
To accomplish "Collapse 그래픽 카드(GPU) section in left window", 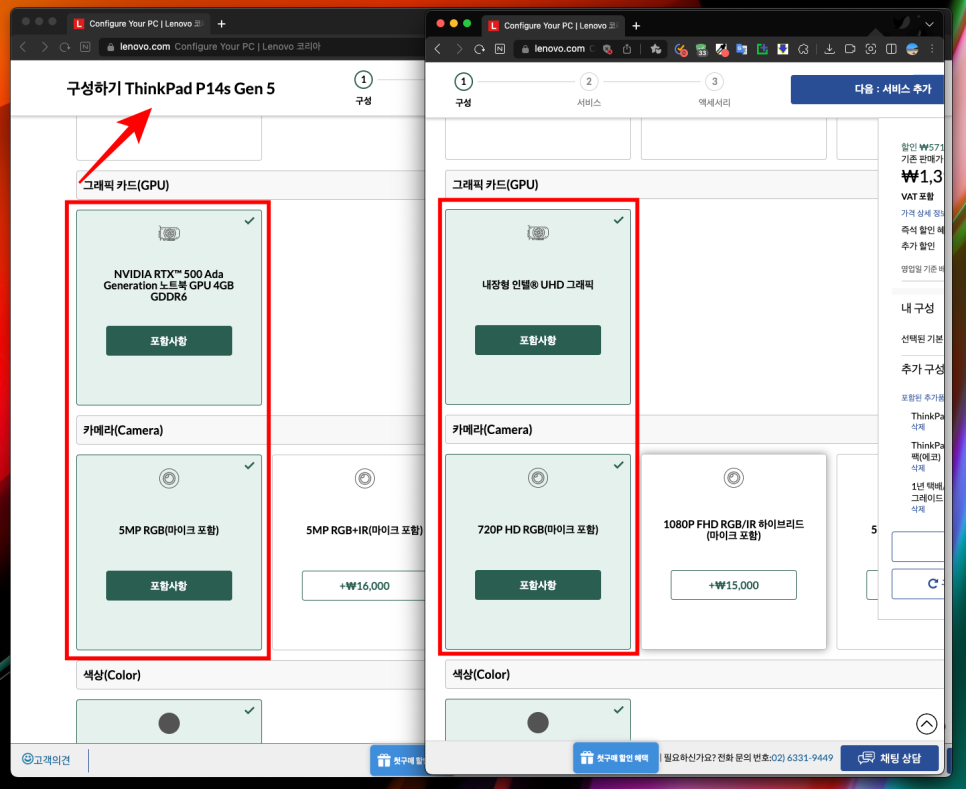I will coord(250,185).
